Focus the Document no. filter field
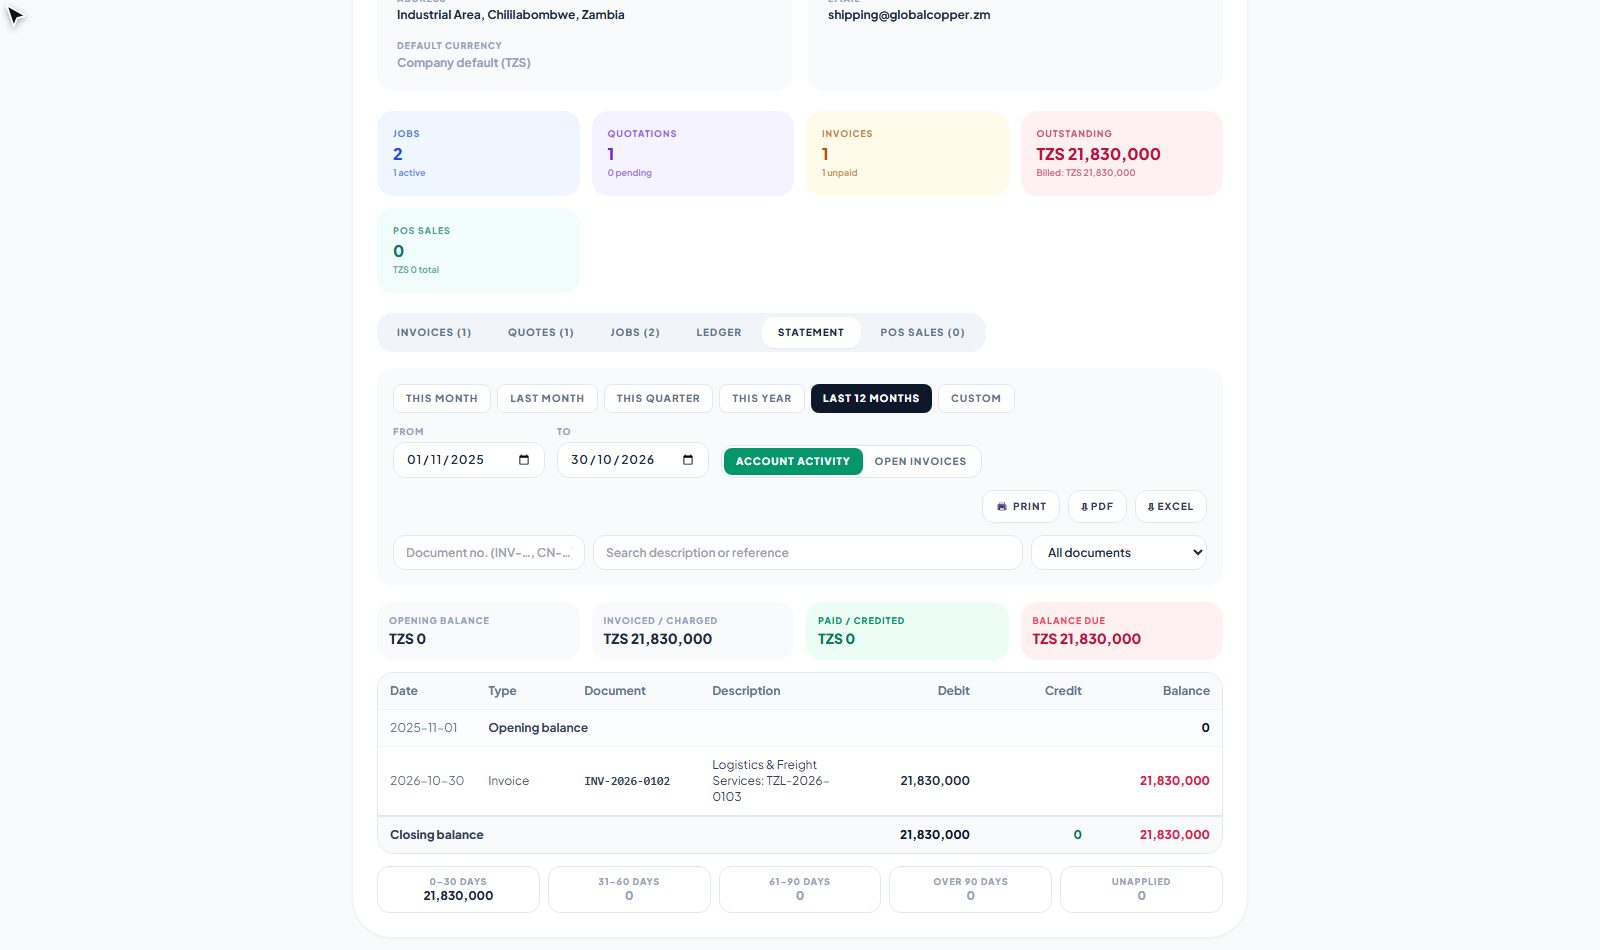Image resolution: width=1600 pixels, height=950 pixels. pyautogui.click(x=489, y=553)
